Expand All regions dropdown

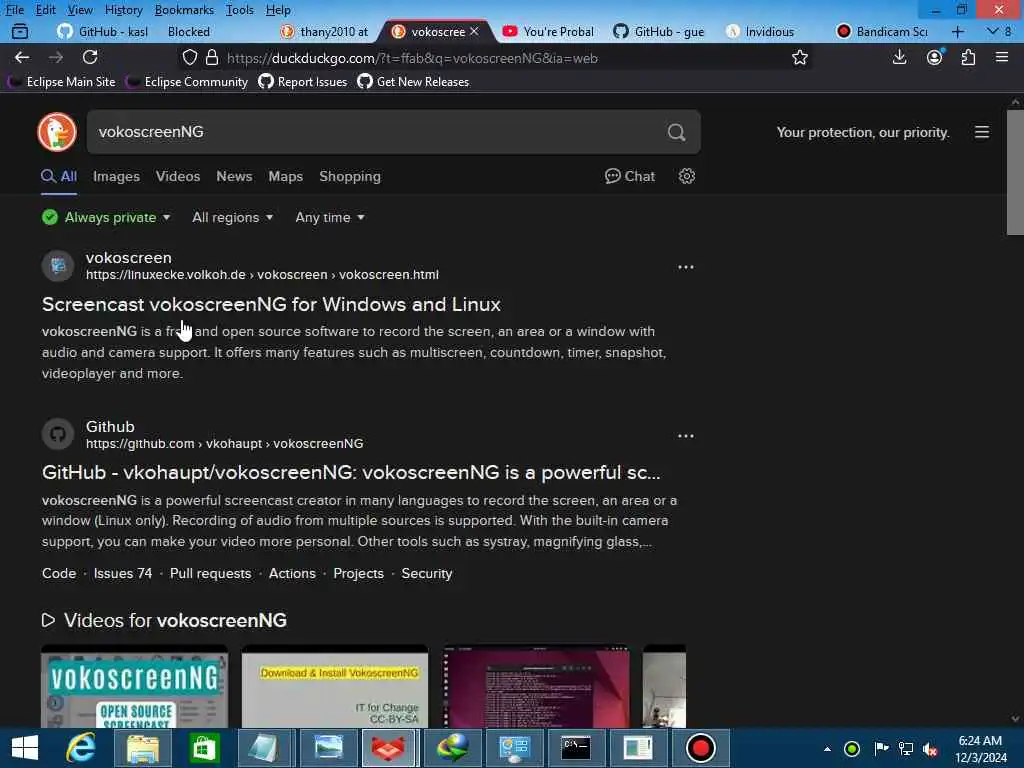[x=232, y=217]
